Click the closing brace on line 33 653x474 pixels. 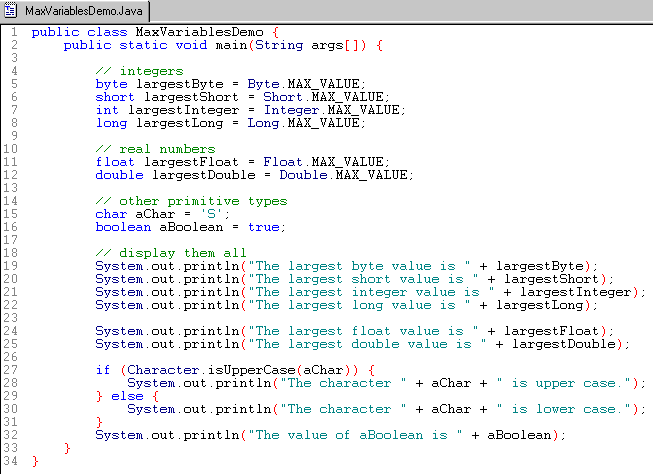point(67,448)
